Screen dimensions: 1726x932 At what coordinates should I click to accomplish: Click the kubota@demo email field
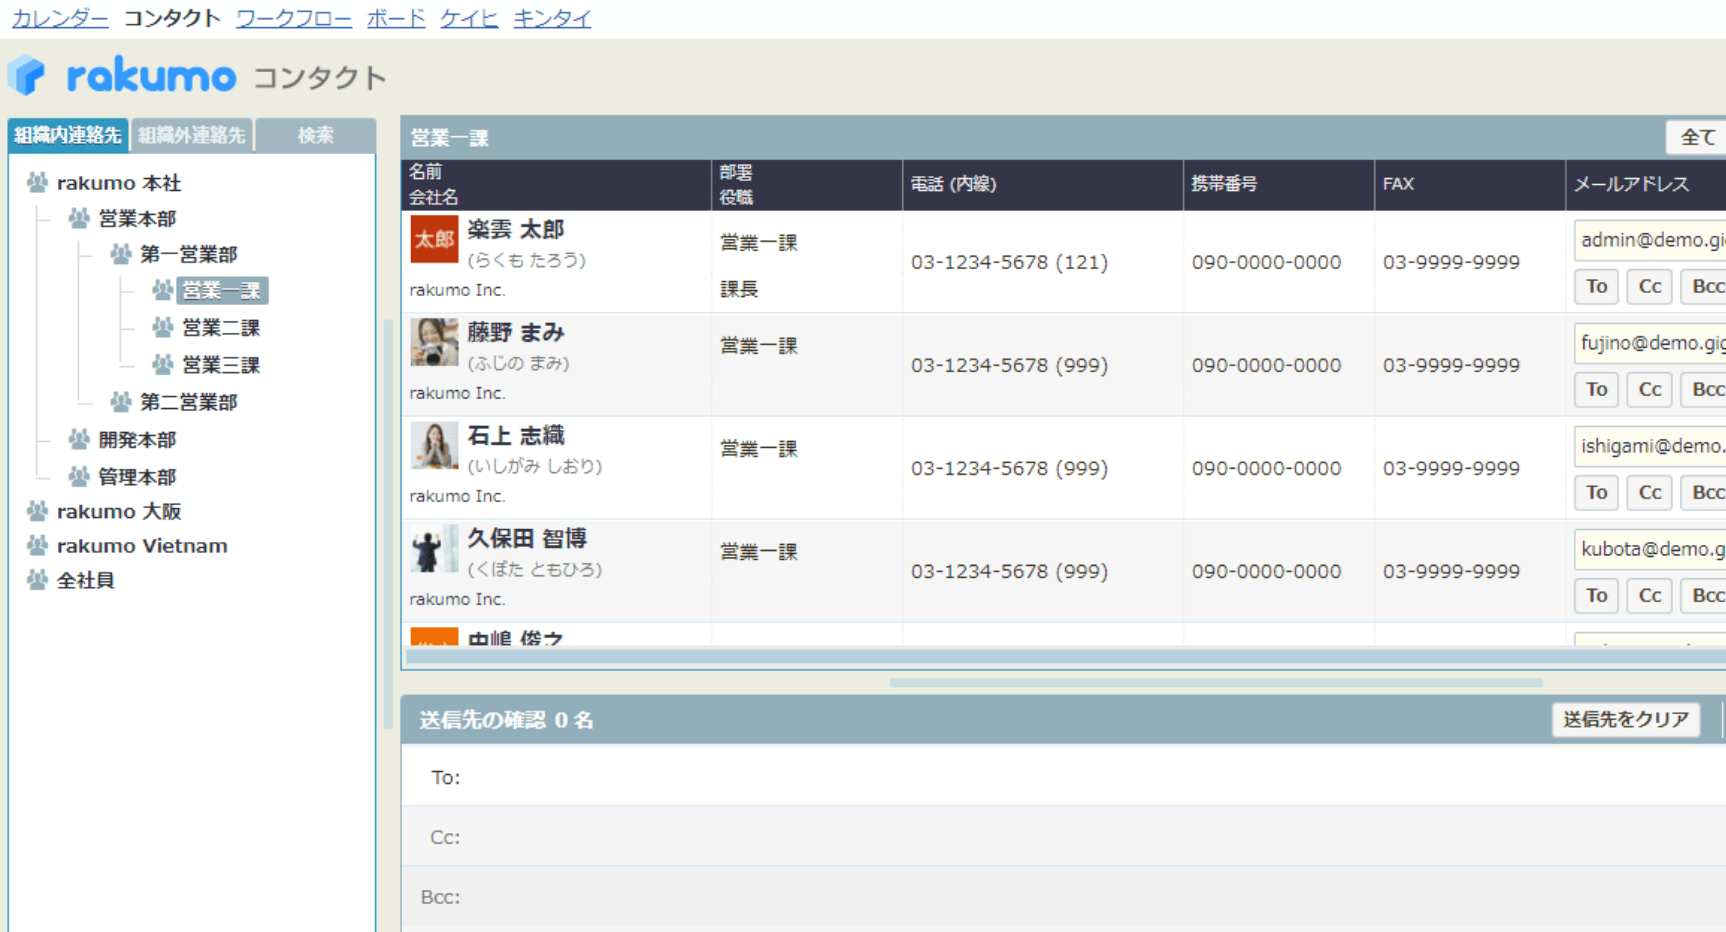(x=1650, y=549)
